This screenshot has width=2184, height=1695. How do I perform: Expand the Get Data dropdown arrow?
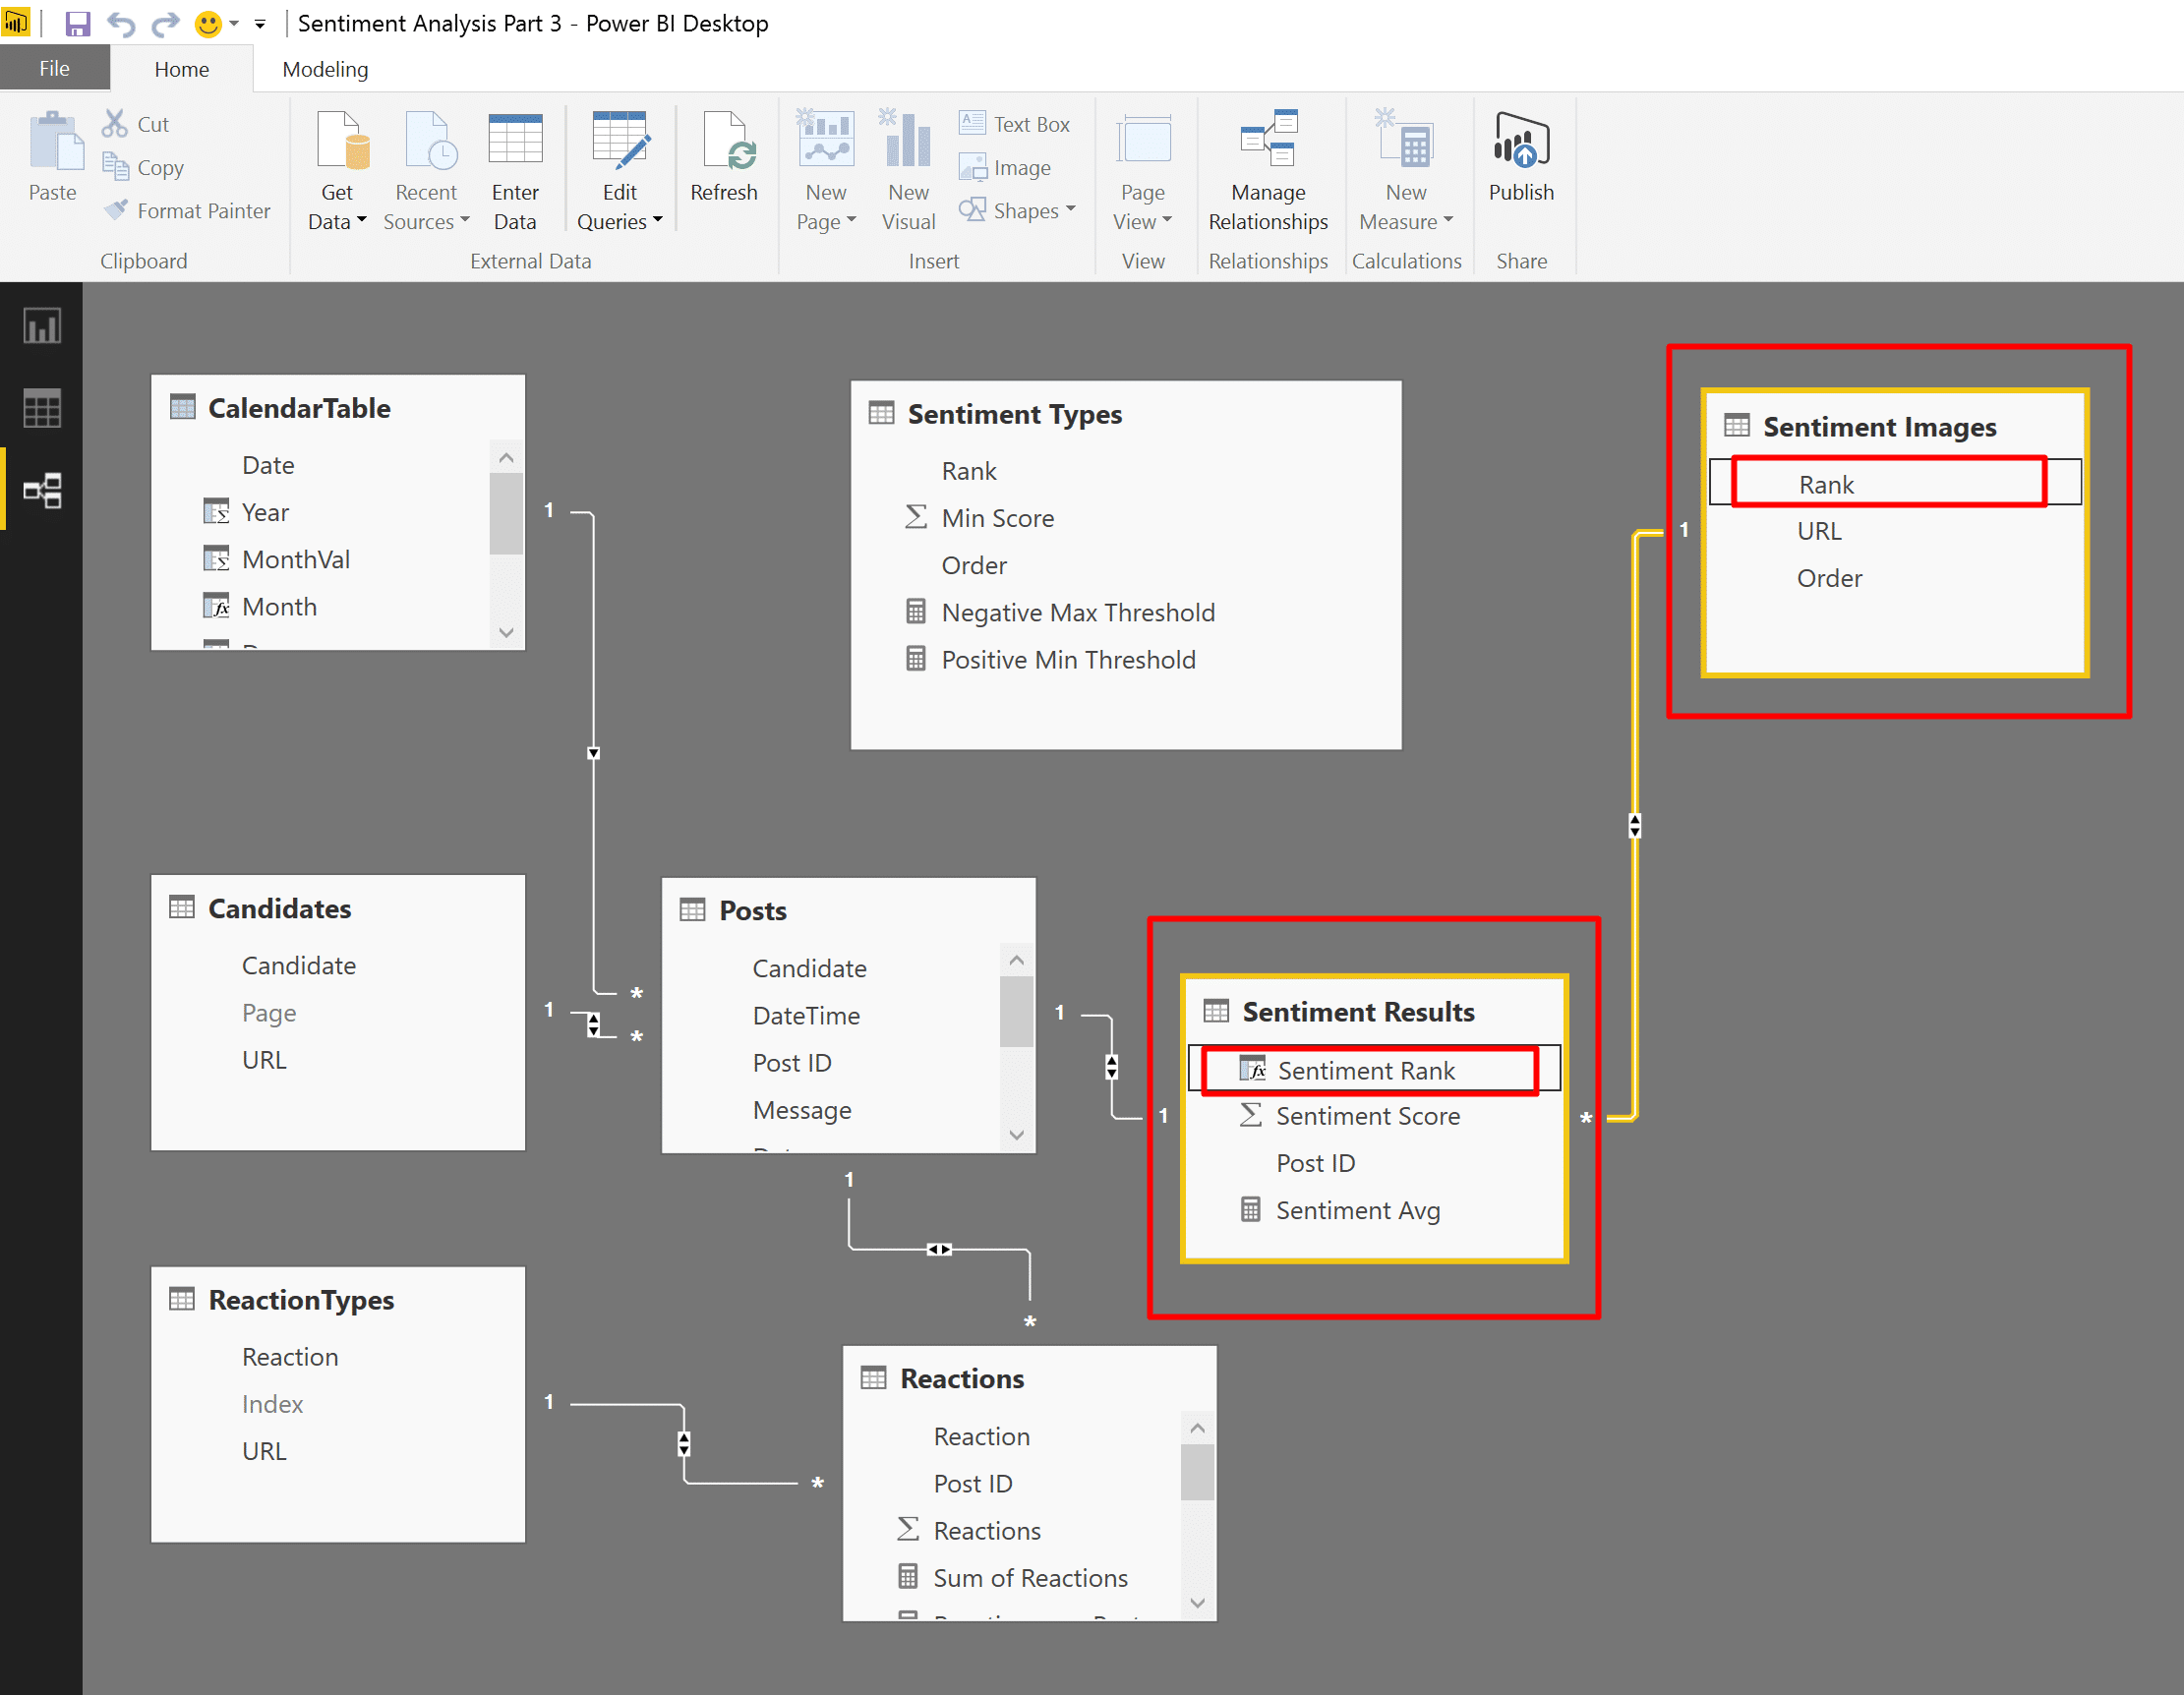(361, 221)
